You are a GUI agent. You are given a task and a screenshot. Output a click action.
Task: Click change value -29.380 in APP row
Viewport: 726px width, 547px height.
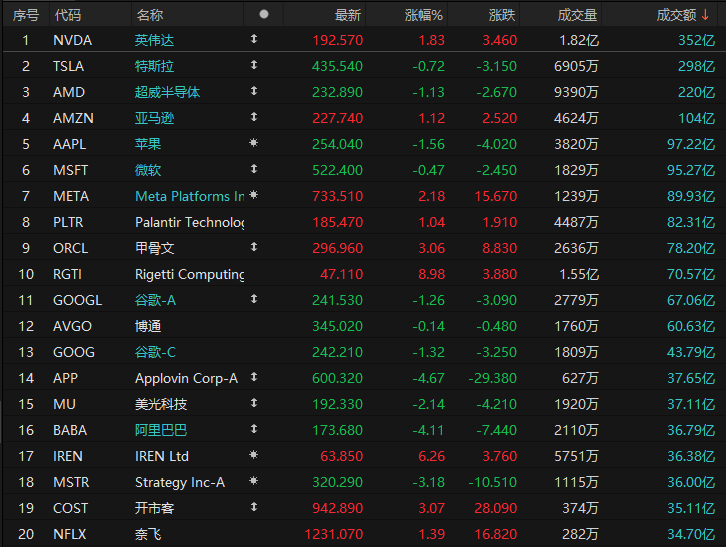pos(492,378)
